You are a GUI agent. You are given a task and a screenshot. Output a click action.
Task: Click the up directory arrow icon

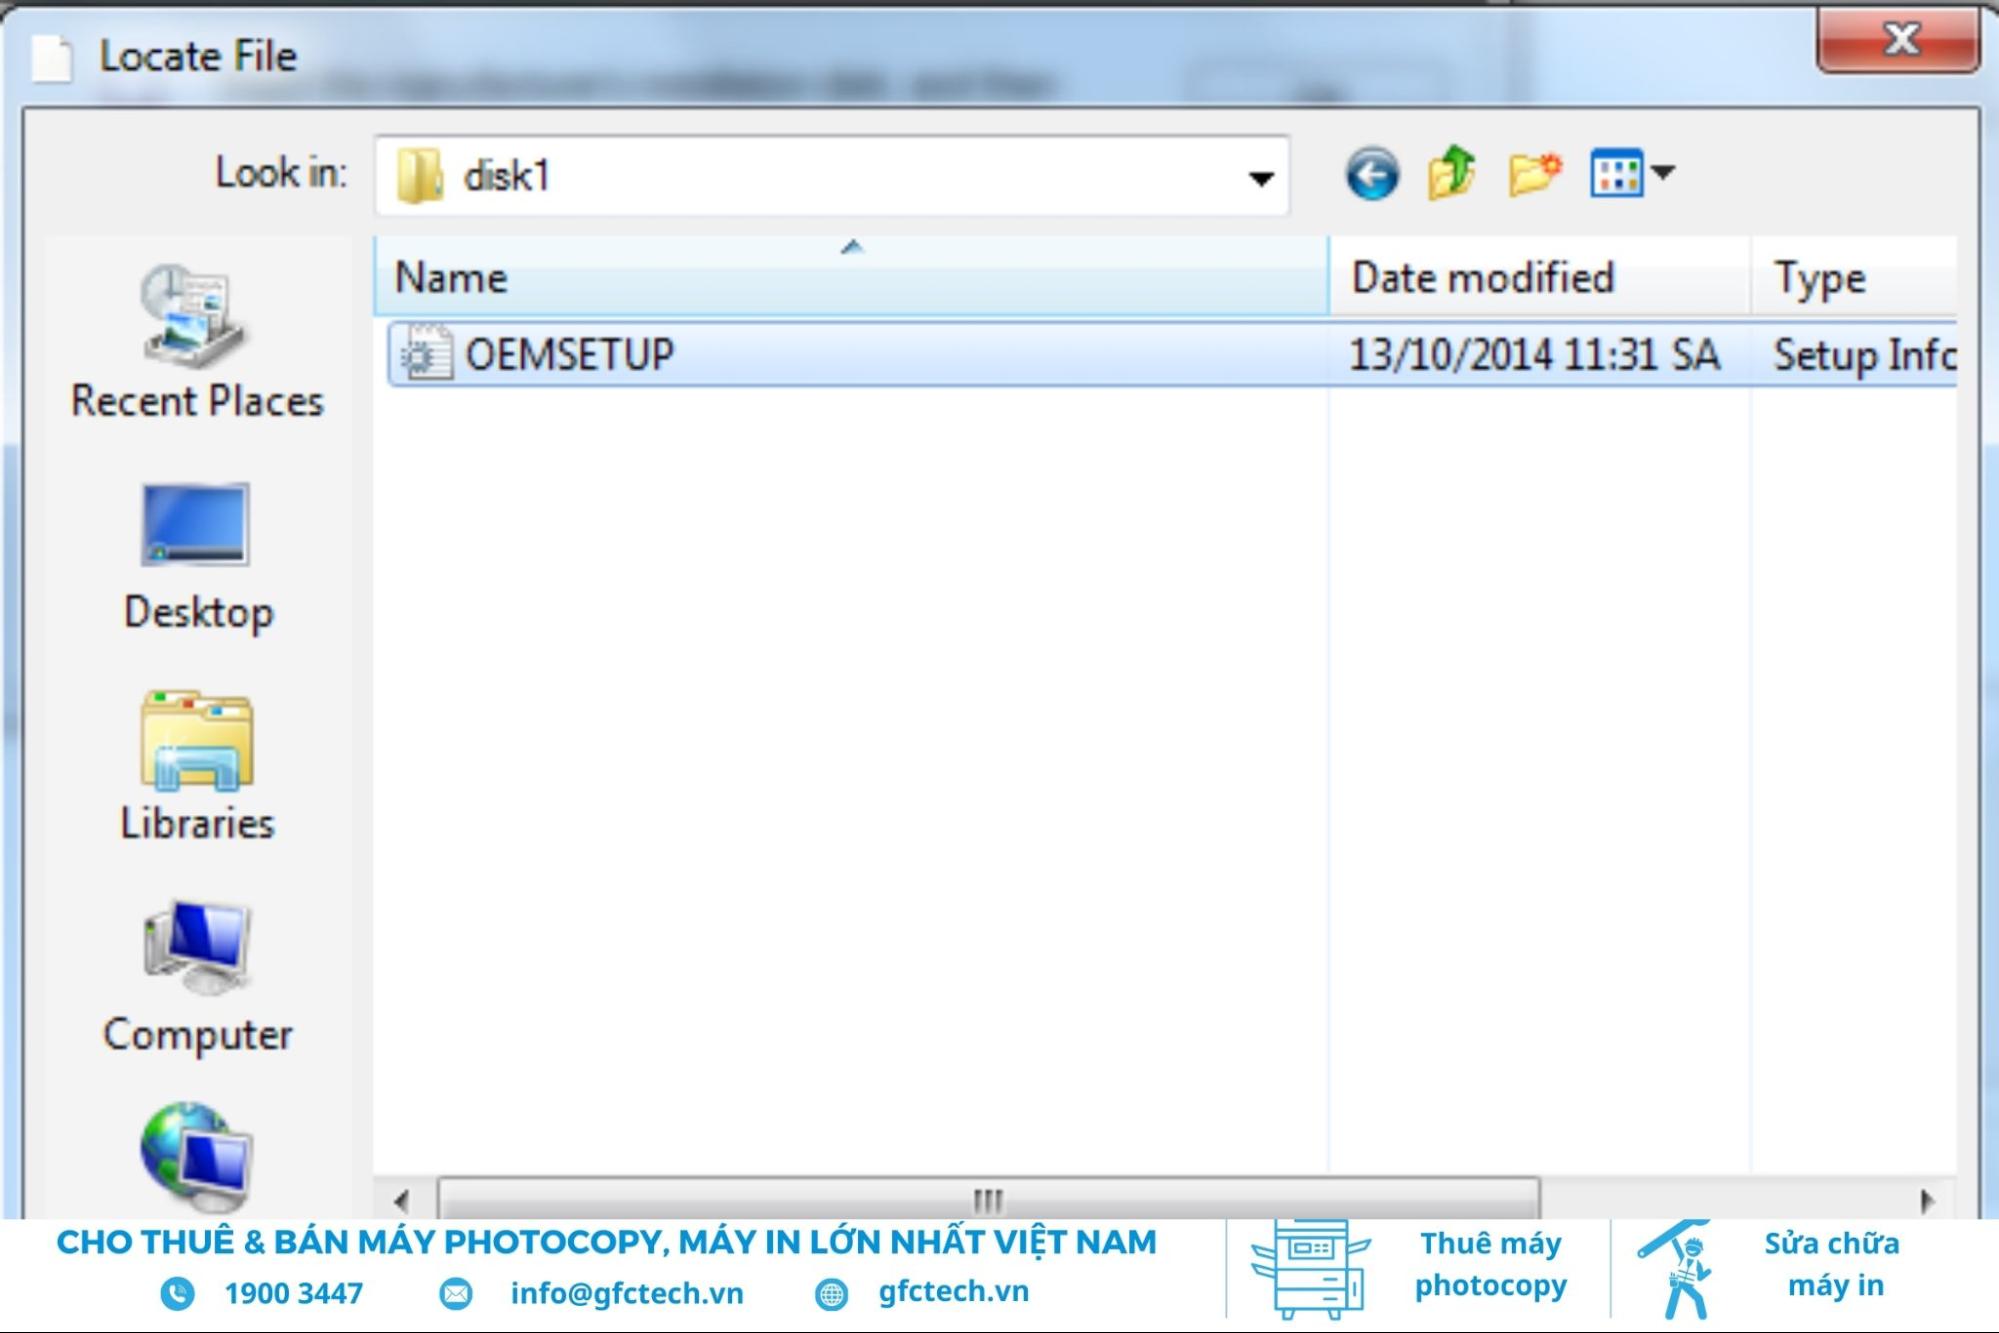[1450, 174]
